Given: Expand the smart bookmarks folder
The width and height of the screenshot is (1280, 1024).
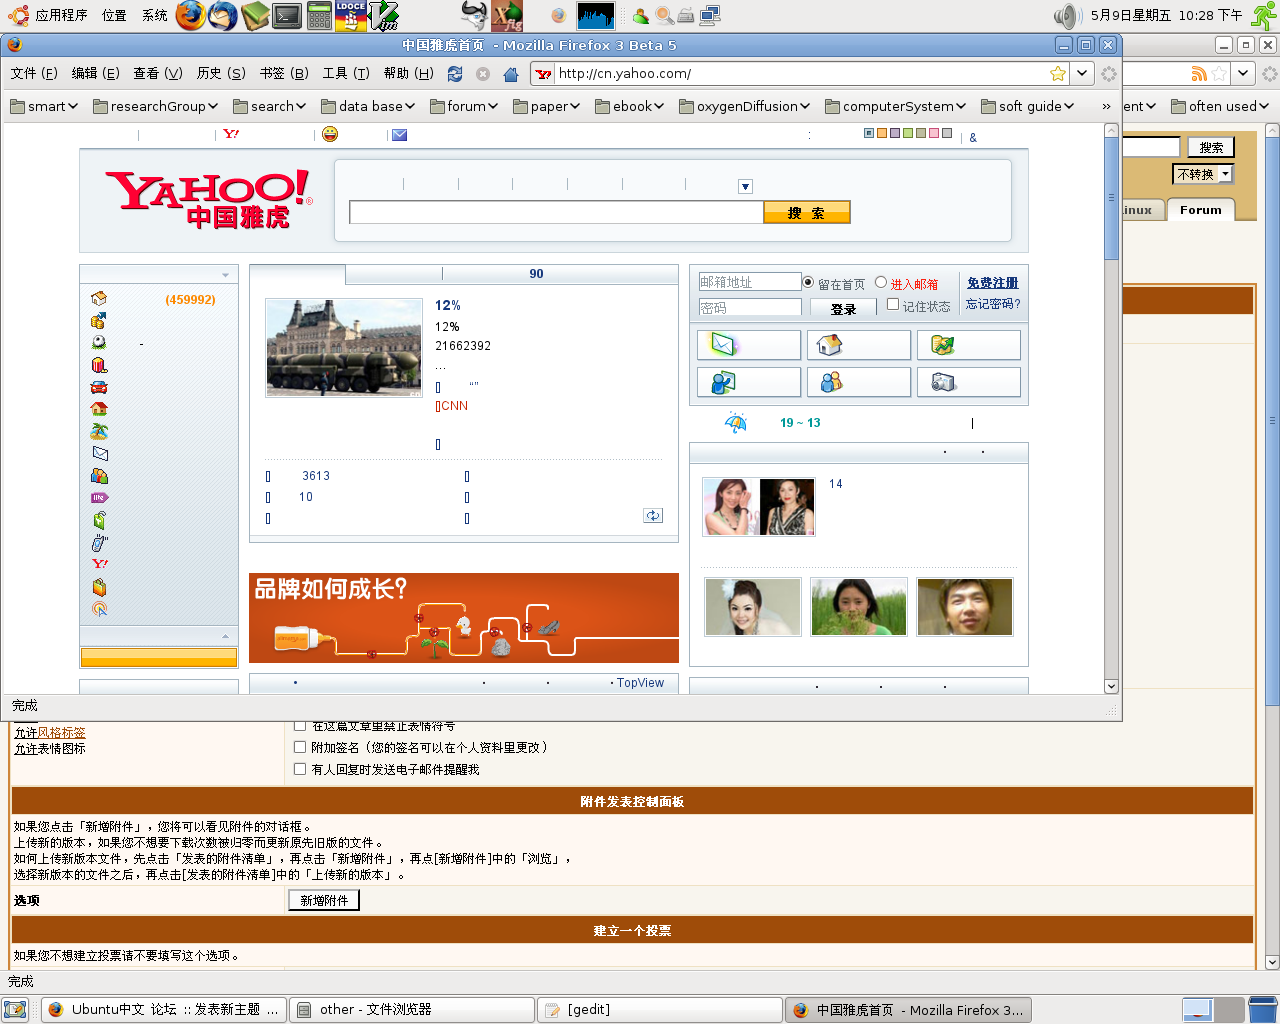Looking at the screenshot, I should 44,106.
